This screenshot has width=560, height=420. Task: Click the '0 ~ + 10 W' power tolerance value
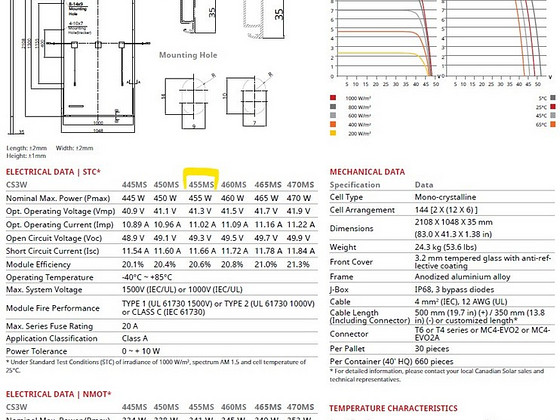click(x=141, y=351)
